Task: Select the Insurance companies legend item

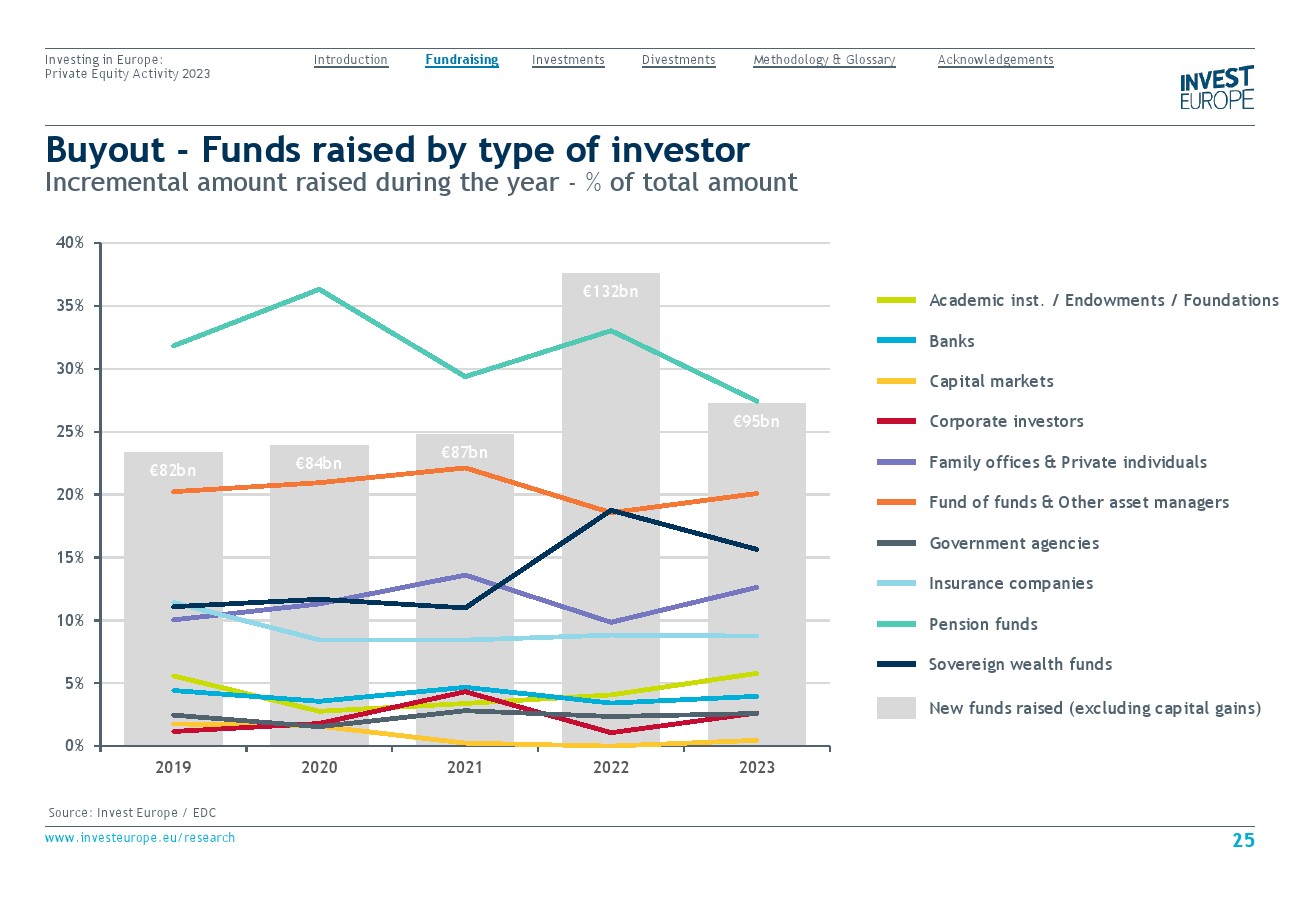Action: point(1011,584)
